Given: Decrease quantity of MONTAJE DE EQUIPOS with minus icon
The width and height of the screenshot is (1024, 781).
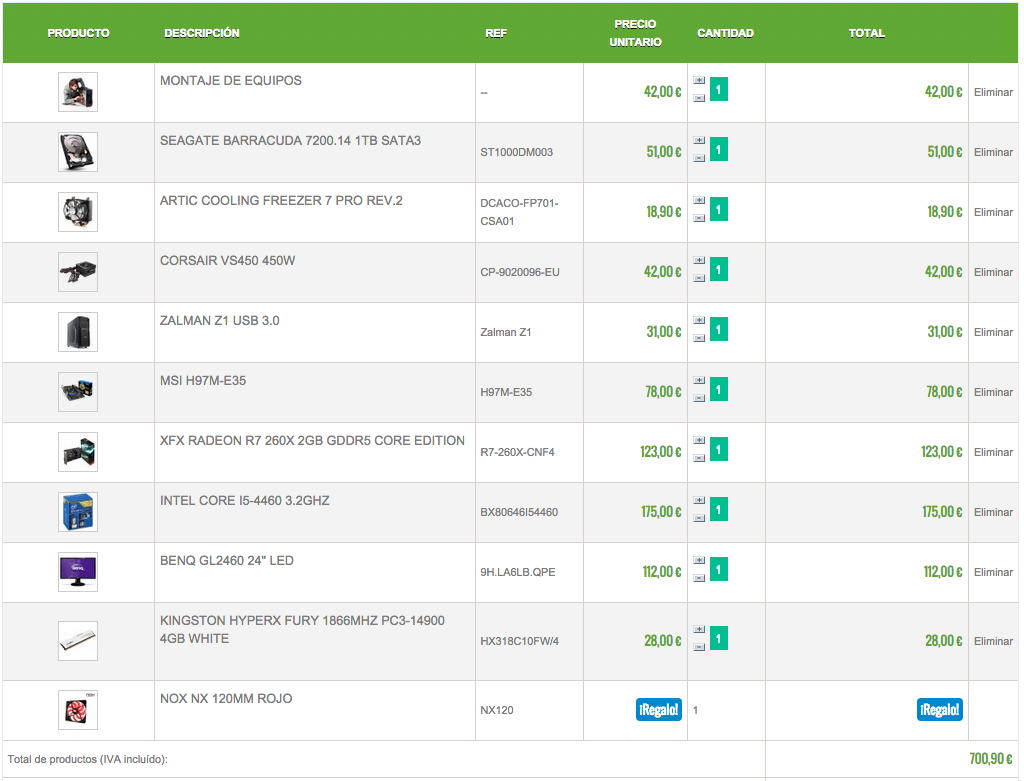Looking at the screenshot, I should (699, 98).
